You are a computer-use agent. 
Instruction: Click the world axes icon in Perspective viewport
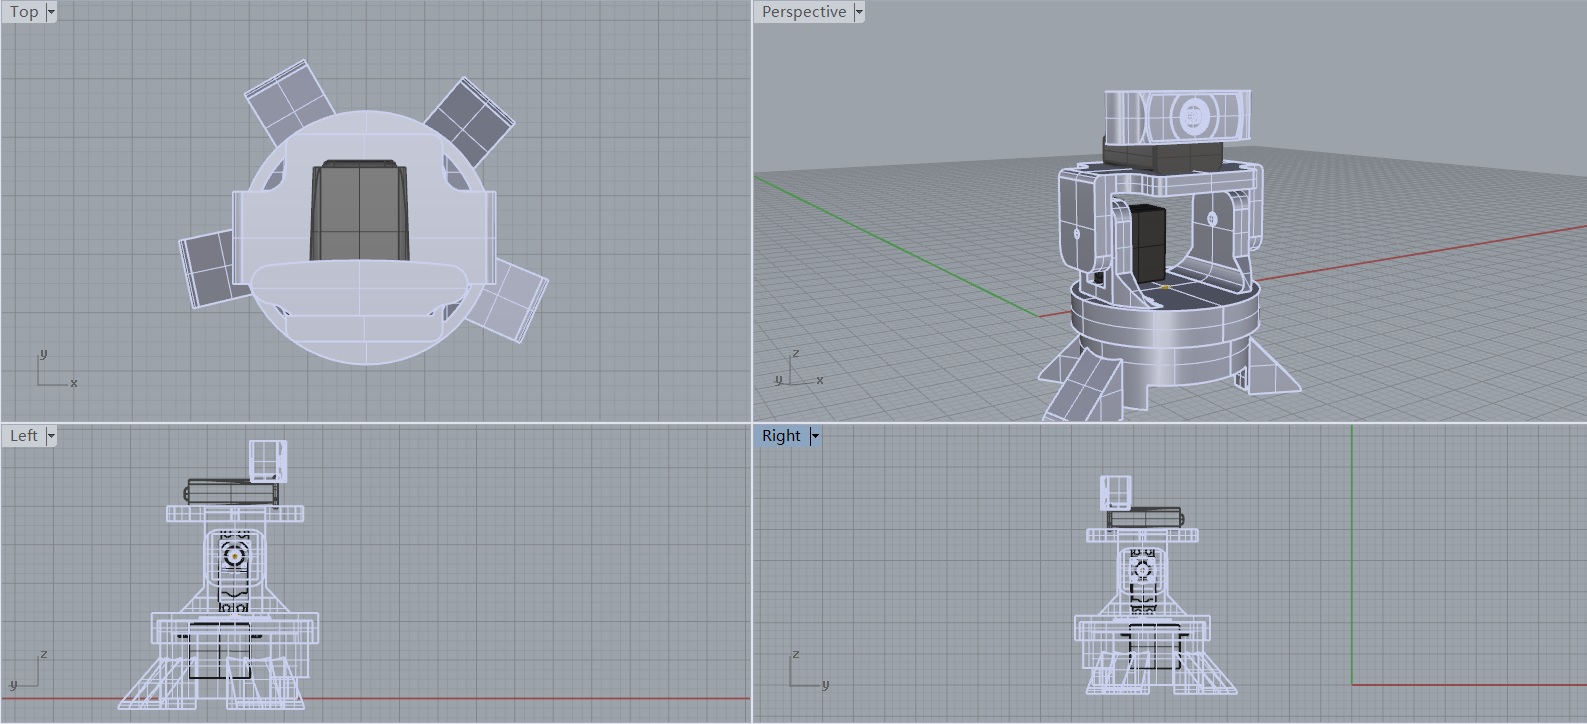pos(800,369)
